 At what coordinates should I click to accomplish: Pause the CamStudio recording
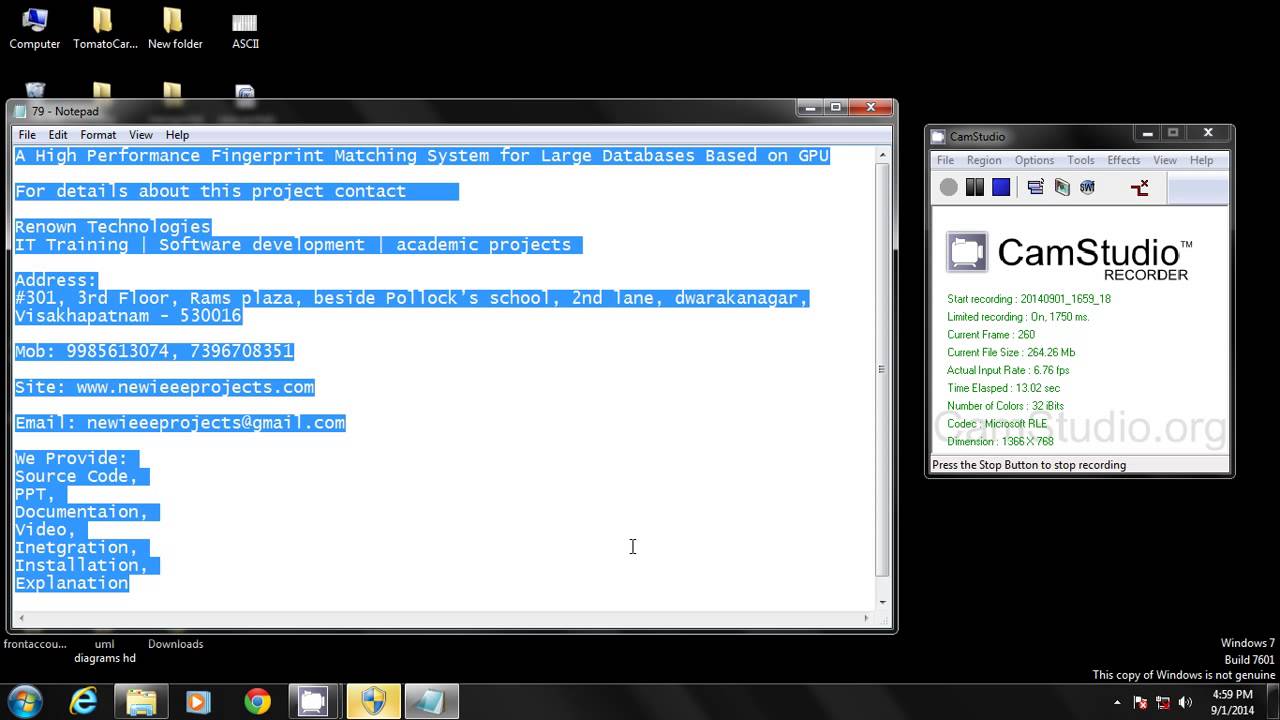(974, 187)
